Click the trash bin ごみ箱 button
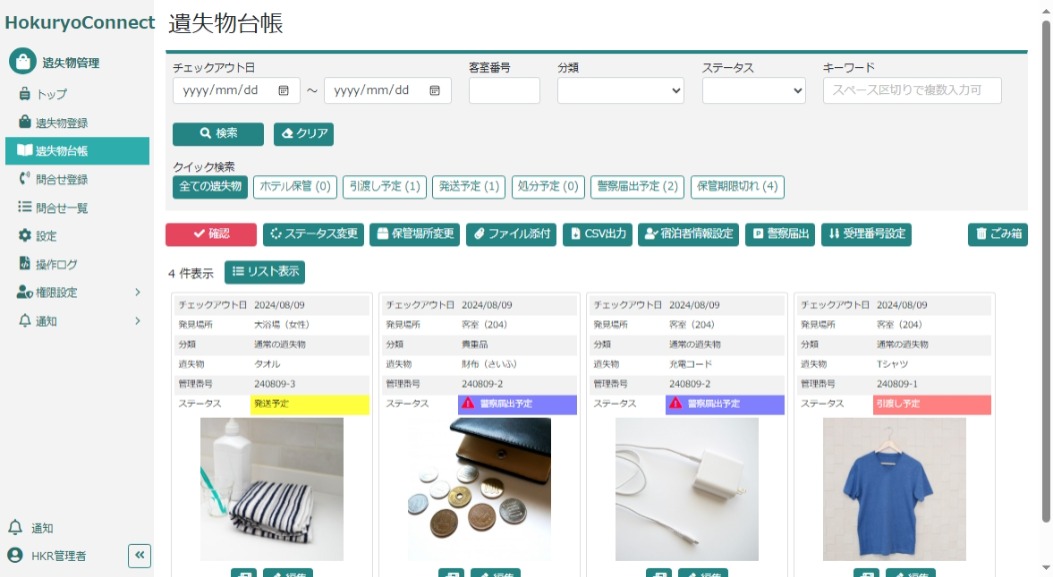 [997, 234]
